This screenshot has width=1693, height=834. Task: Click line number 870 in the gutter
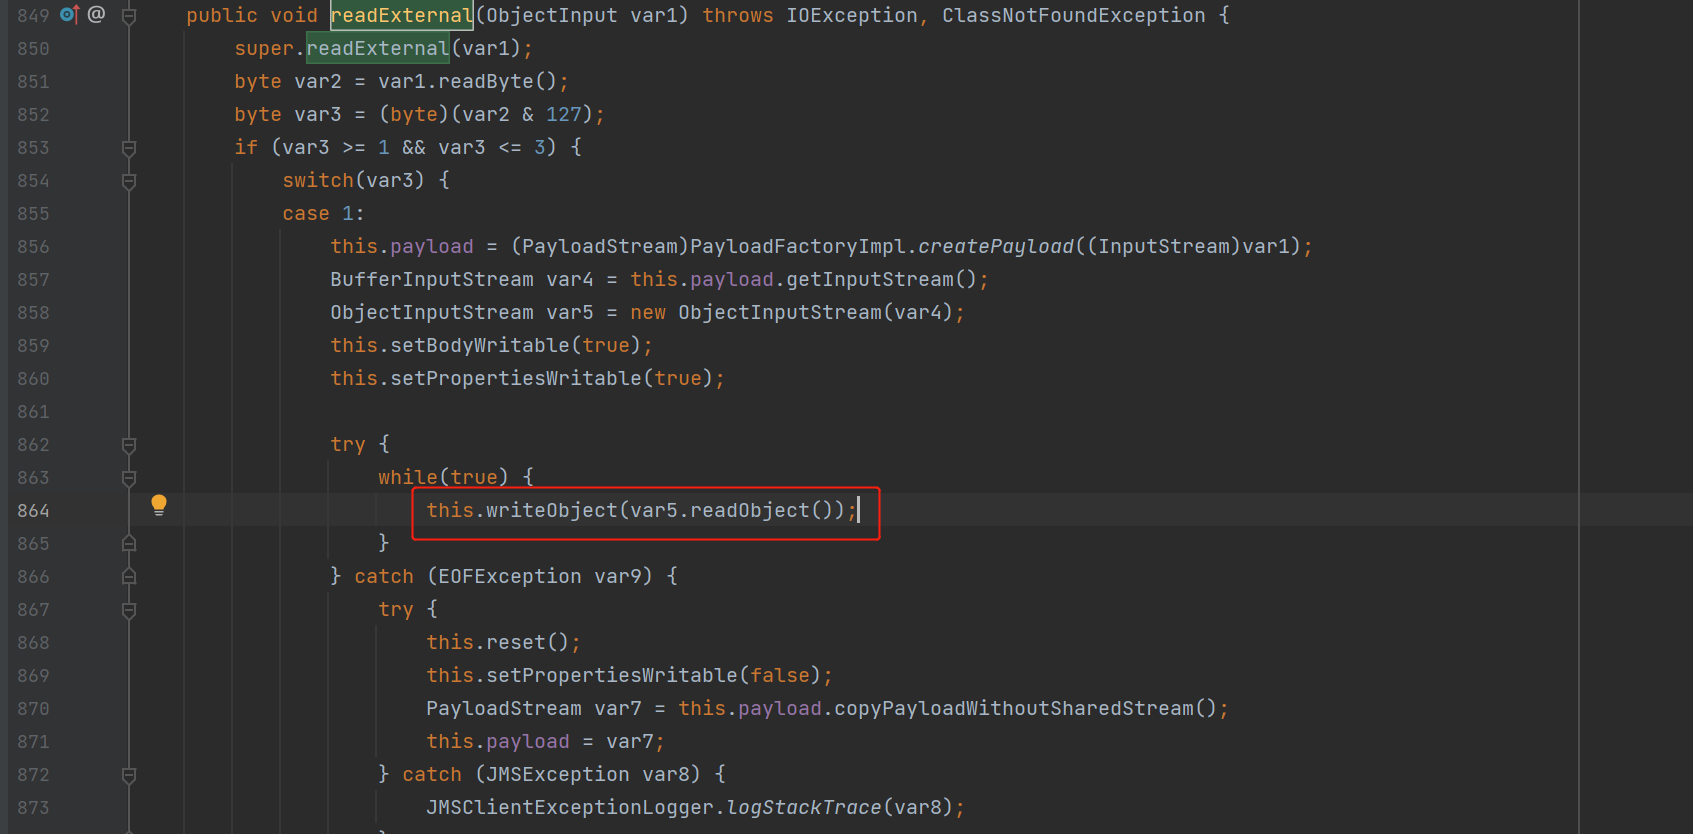pyautogui.click(x=33, y=709)
